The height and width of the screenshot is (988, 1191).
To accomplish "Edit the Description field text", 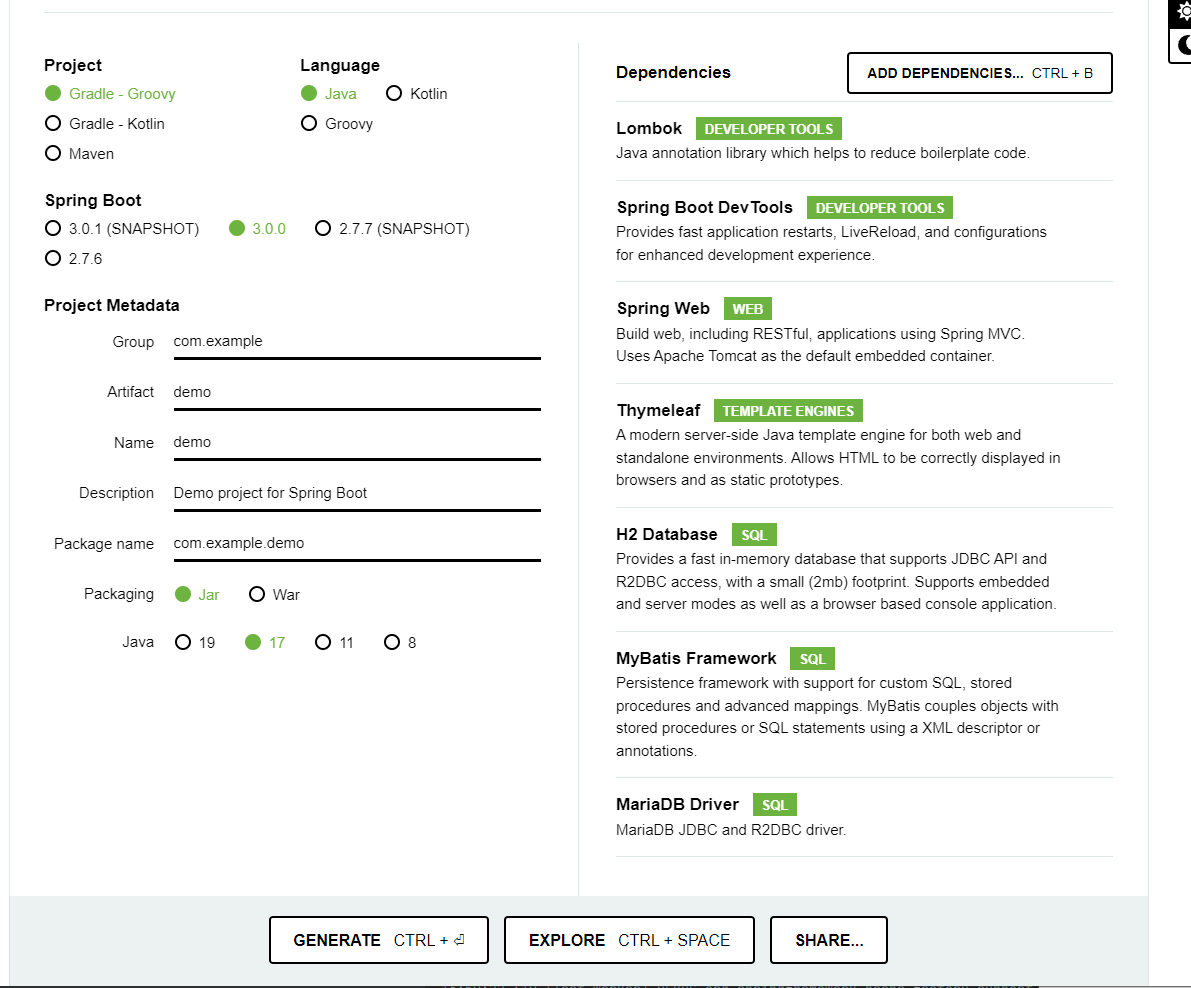I will click(x=357, y=494).
